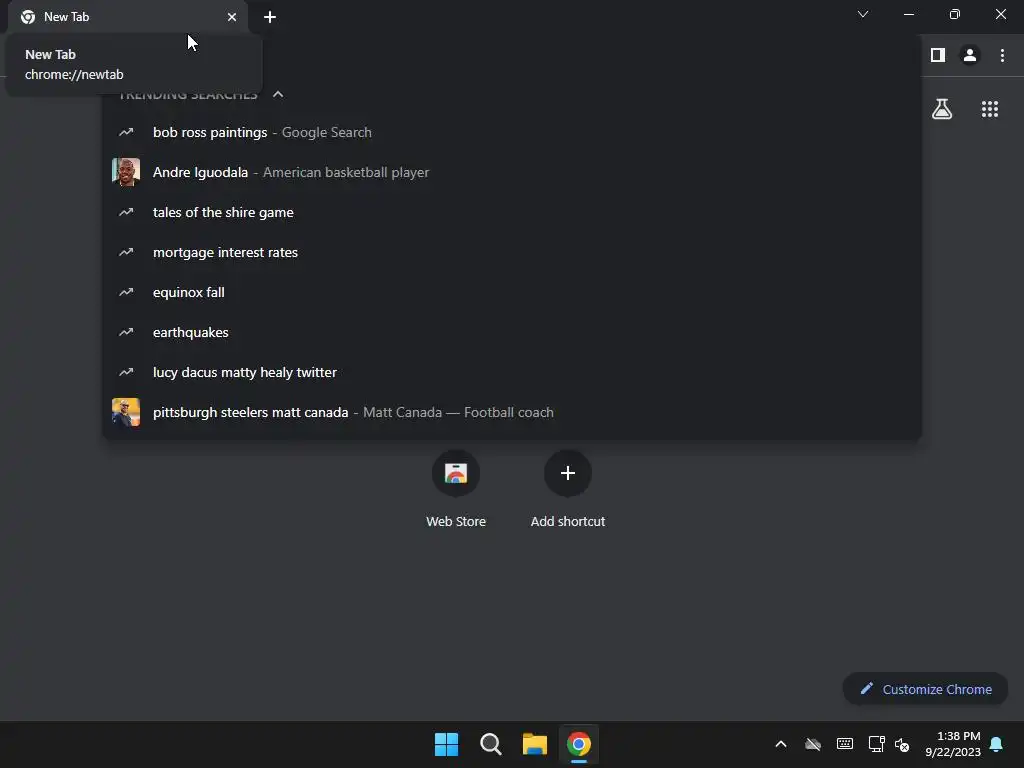Screen dimensions: 1024x768
Task: Restore down the Chrome window
Action: pos(955,14)
